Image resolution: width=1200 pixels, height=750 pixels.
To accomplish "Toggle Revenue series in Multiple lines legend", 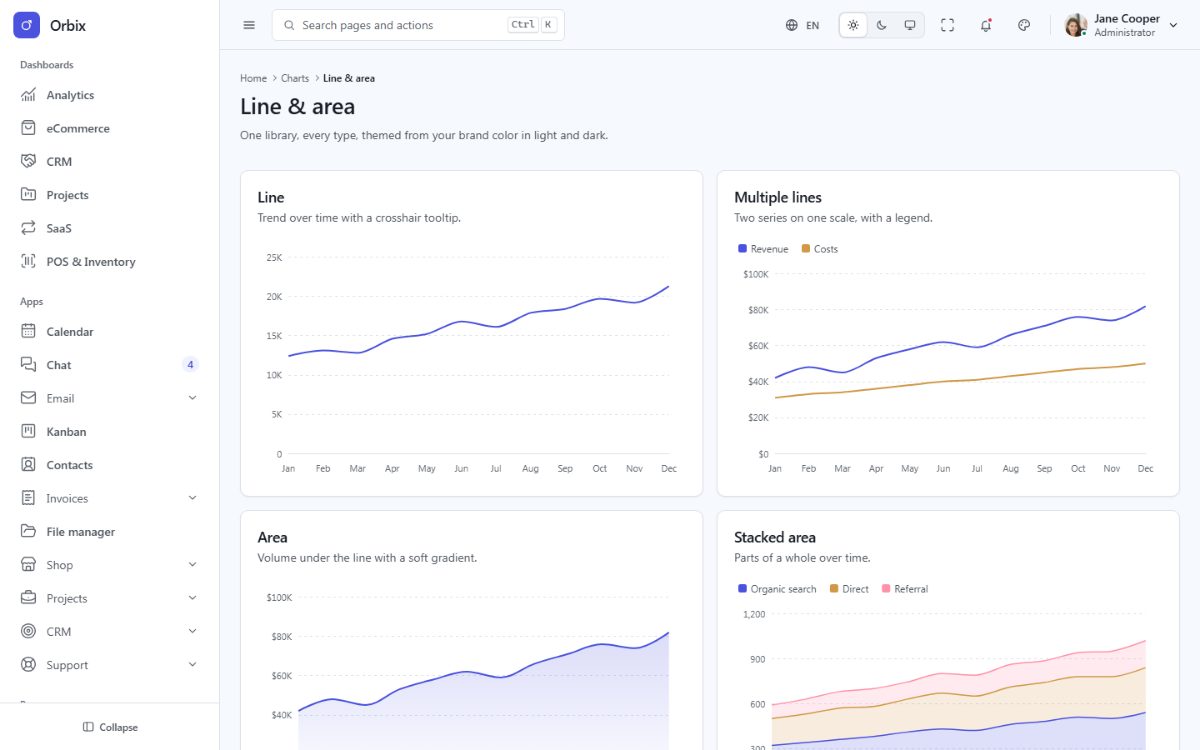I will [x=763, y=249].
